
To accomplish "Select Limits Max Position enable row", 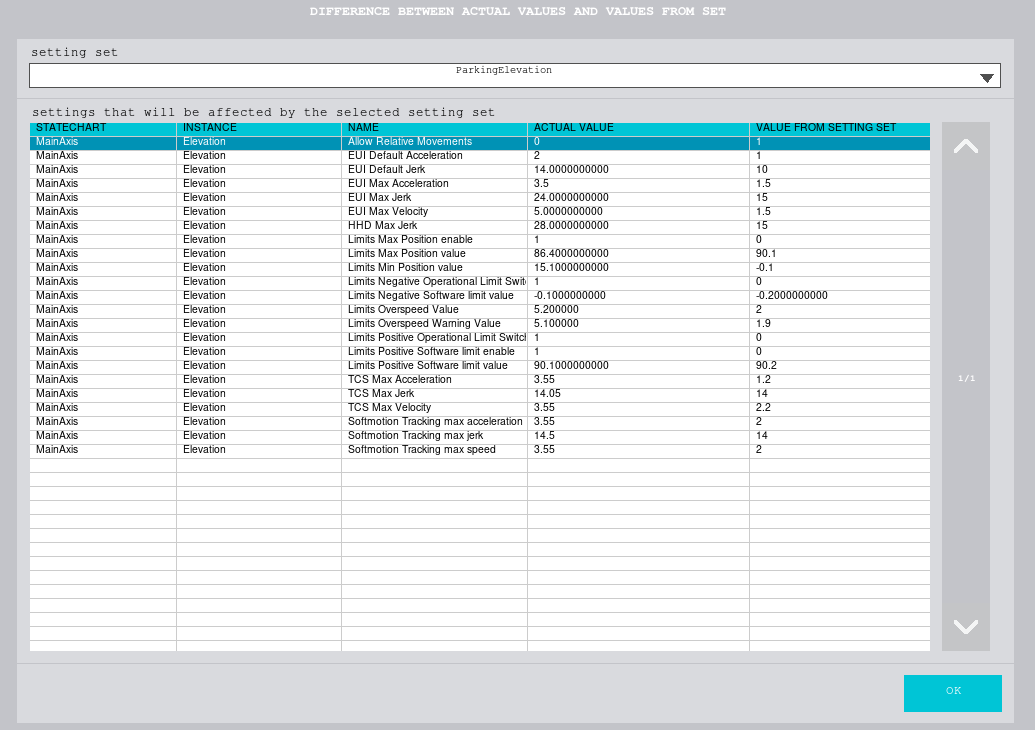I will coord(480,240).
